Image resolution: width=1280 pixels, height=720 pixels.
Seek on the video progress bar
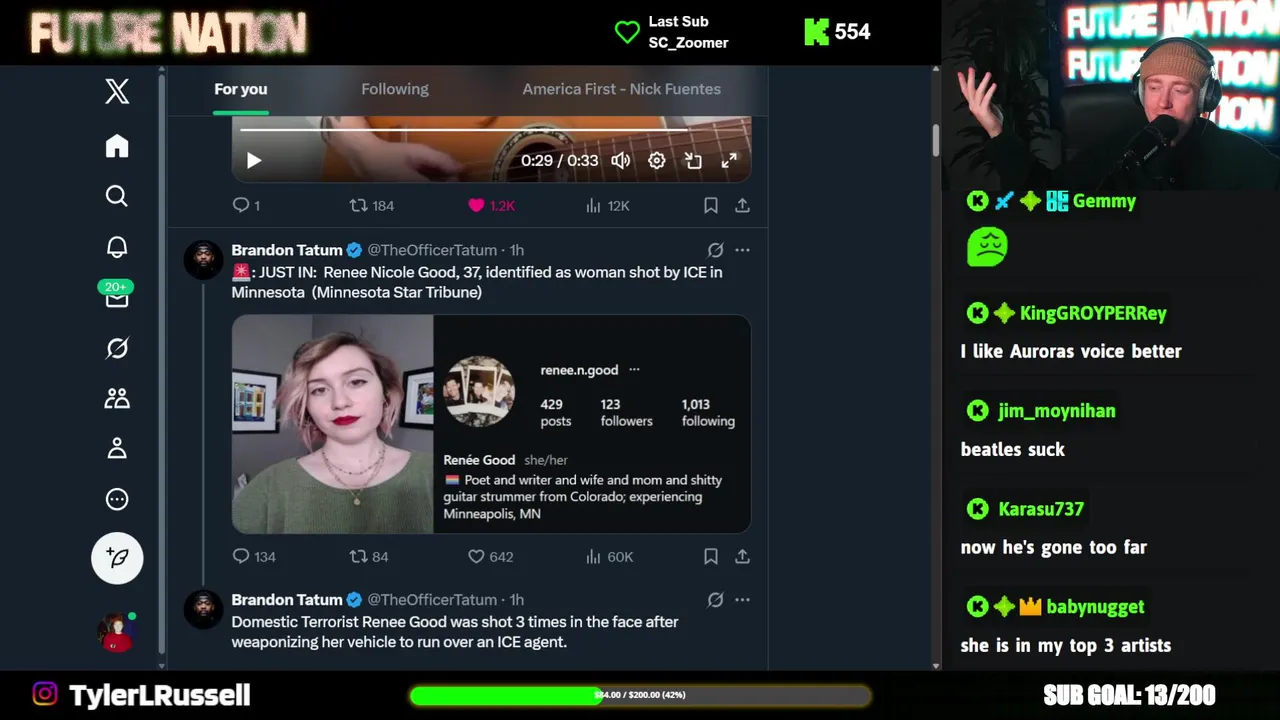[491, 130]
